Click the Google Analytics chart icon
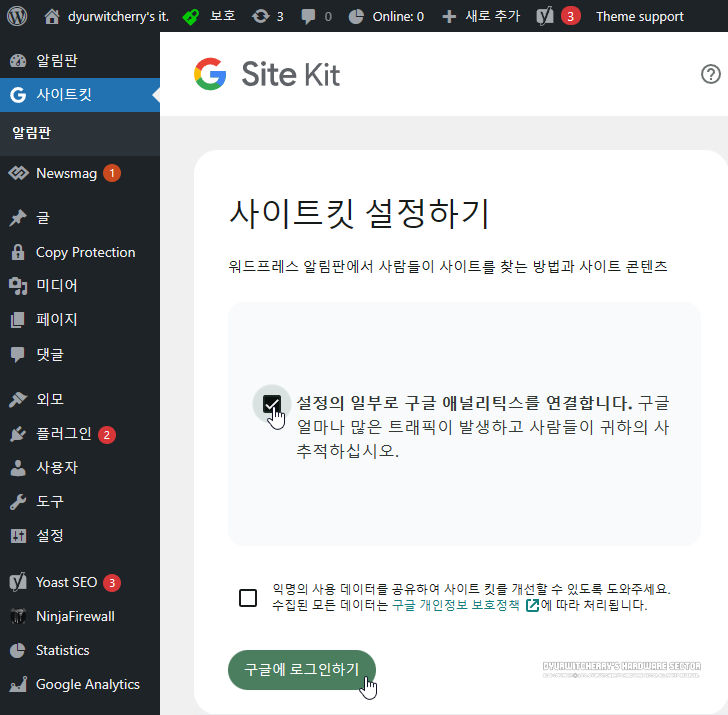Viewport: 728px width, 715px height. 18,684
